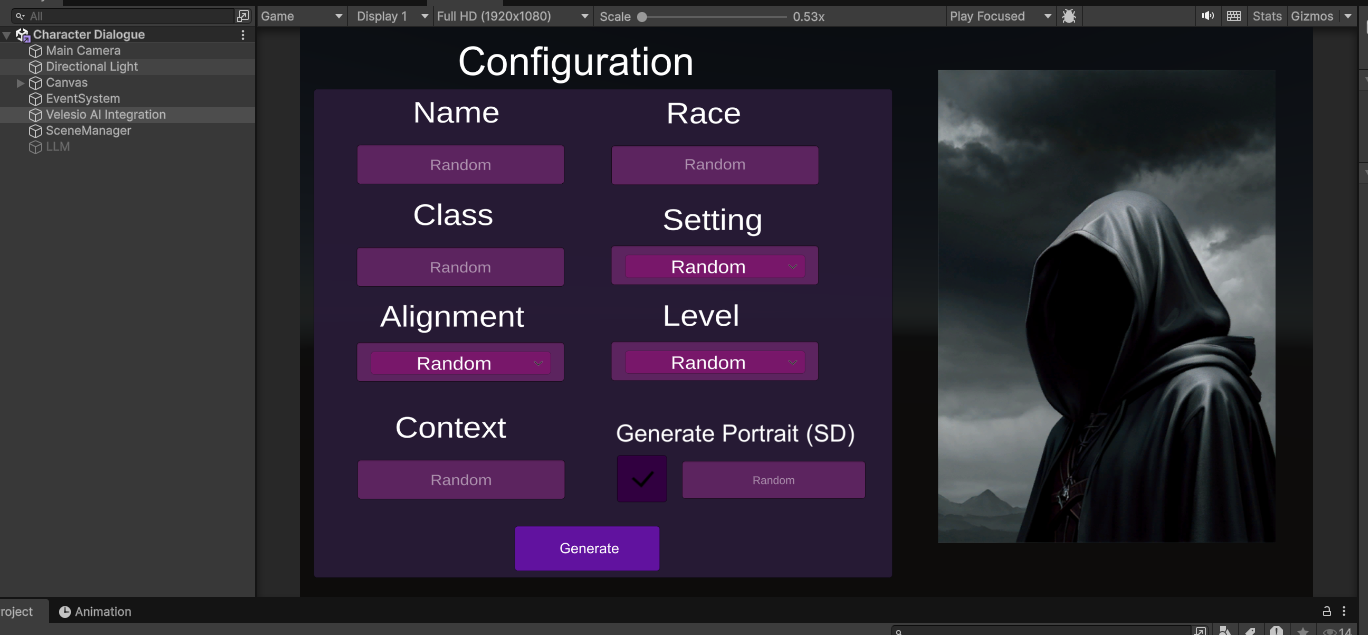Viewport: 1368px width, 635px height.
Task: Uncheck the Generate Portrait (SD) checkbox
Action: (x=642, y=479)
